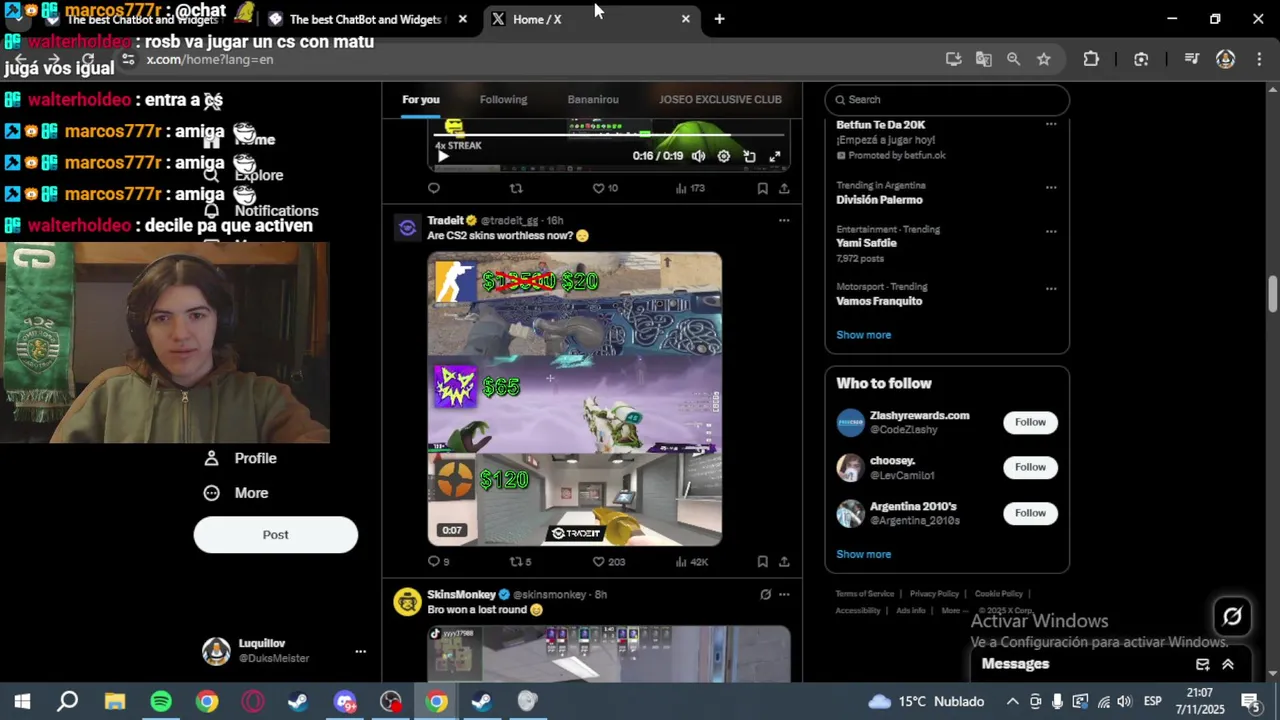Screen dimensions: 1280x720
Task: Open top video playback settings gear
Action: click(x=724, y=156)
